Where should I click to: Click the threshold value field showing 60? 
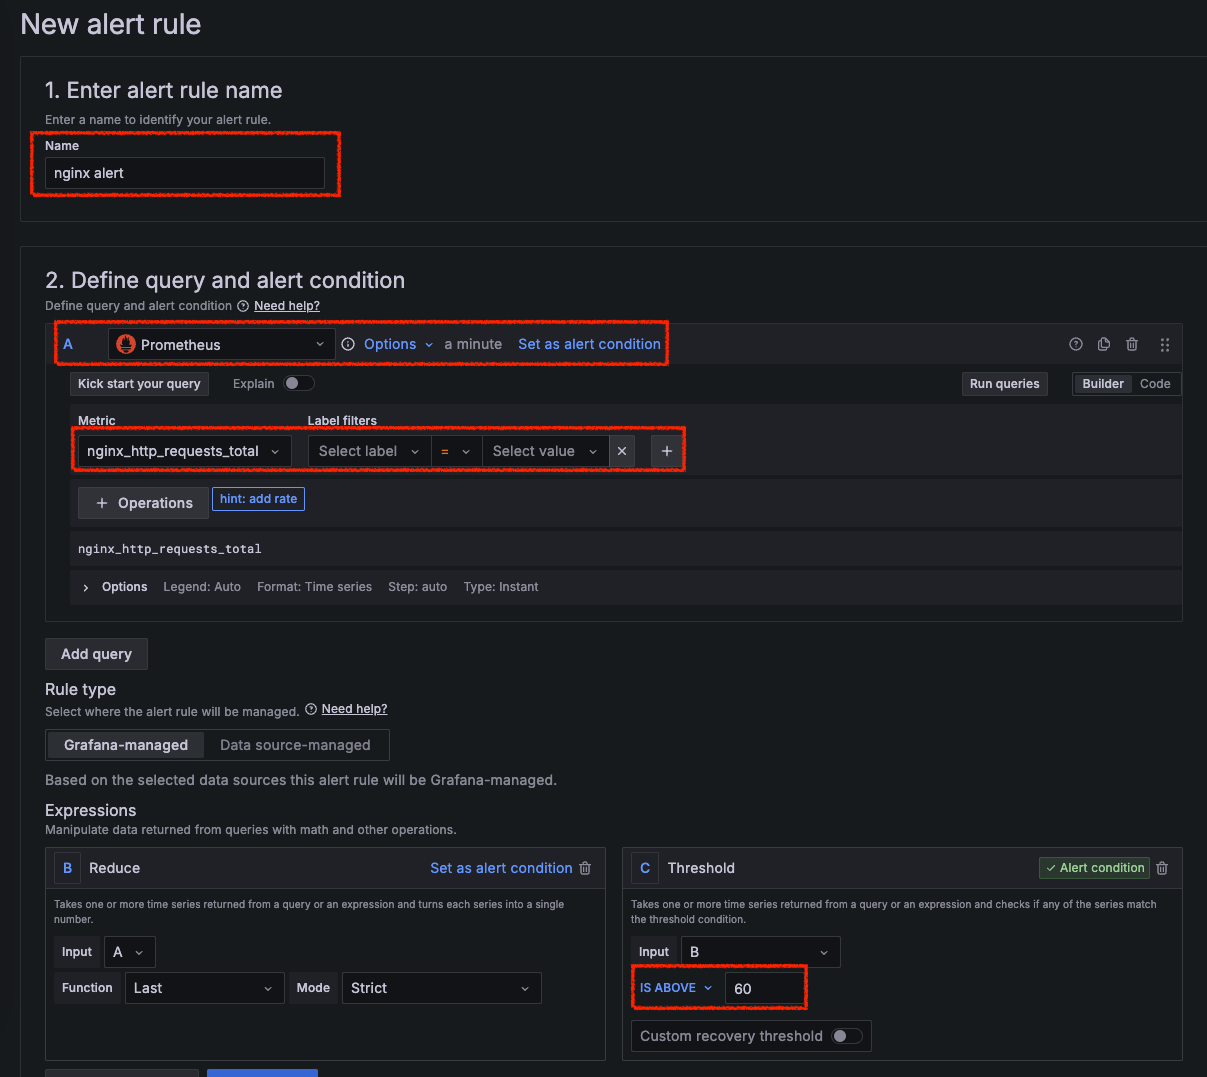pos(763,988)
